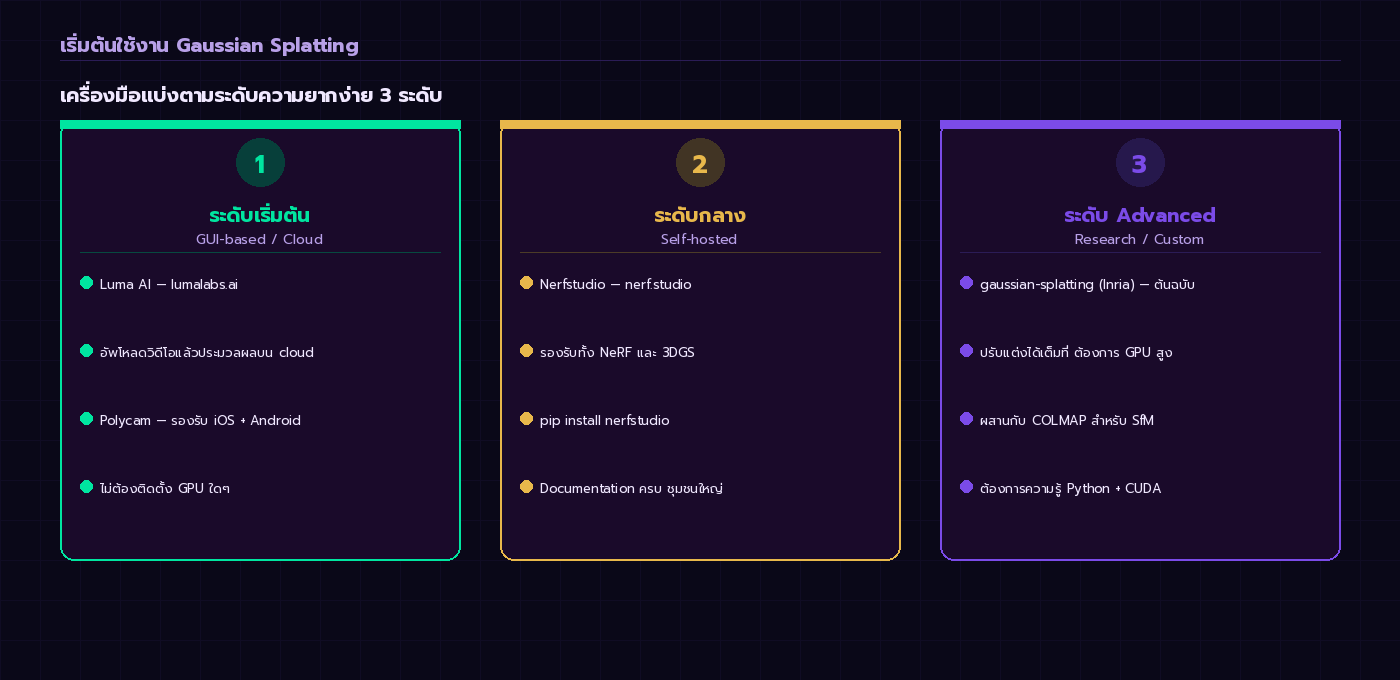Screen dimensions: 1400x680
Task: Click the GUI-based / Cloud subtitle
Action: (260, 240)
